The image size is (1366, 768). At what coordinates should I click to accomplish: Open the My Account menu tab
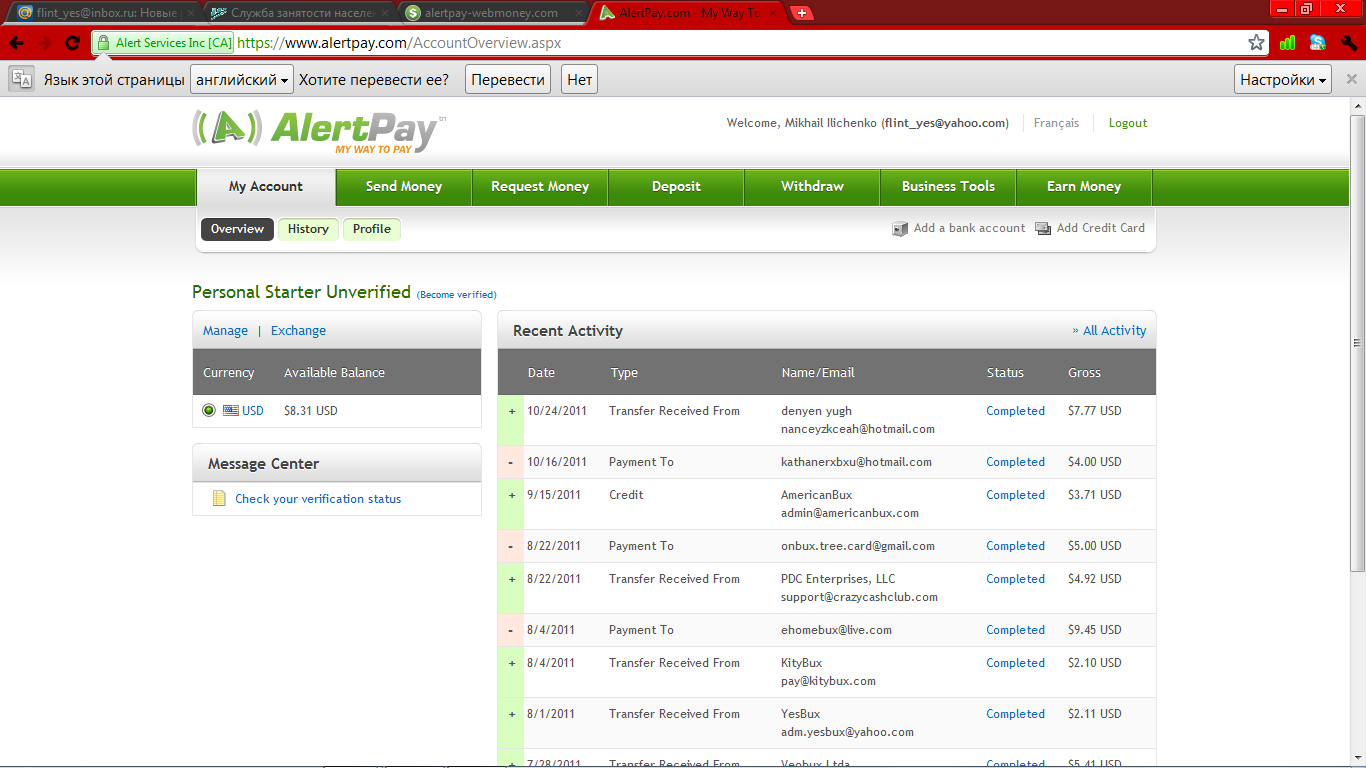[266, 187]
